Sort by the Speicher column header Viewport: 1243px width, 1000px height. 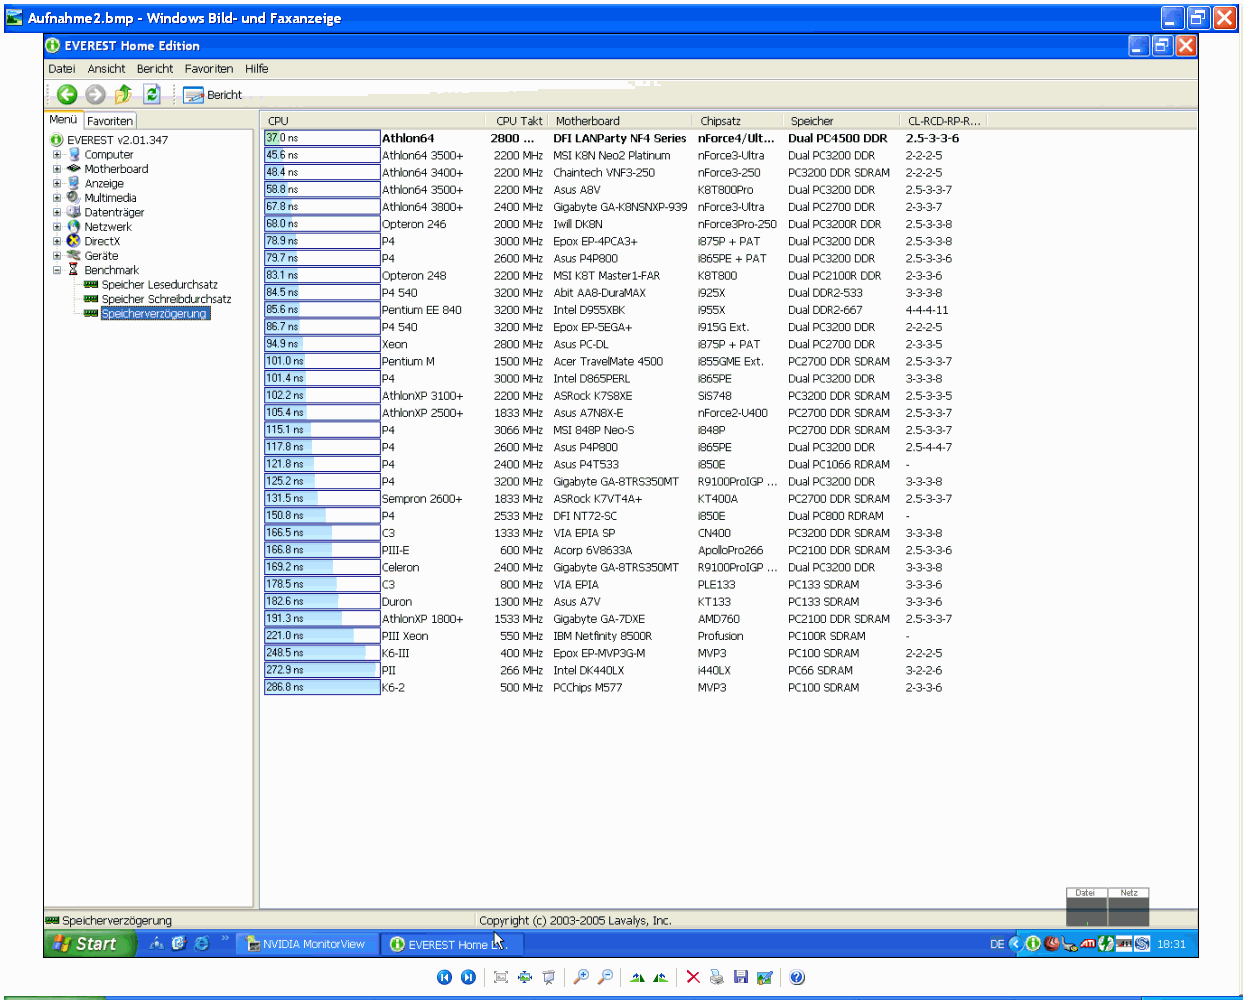pyautogui.click(x=842, y=121)
